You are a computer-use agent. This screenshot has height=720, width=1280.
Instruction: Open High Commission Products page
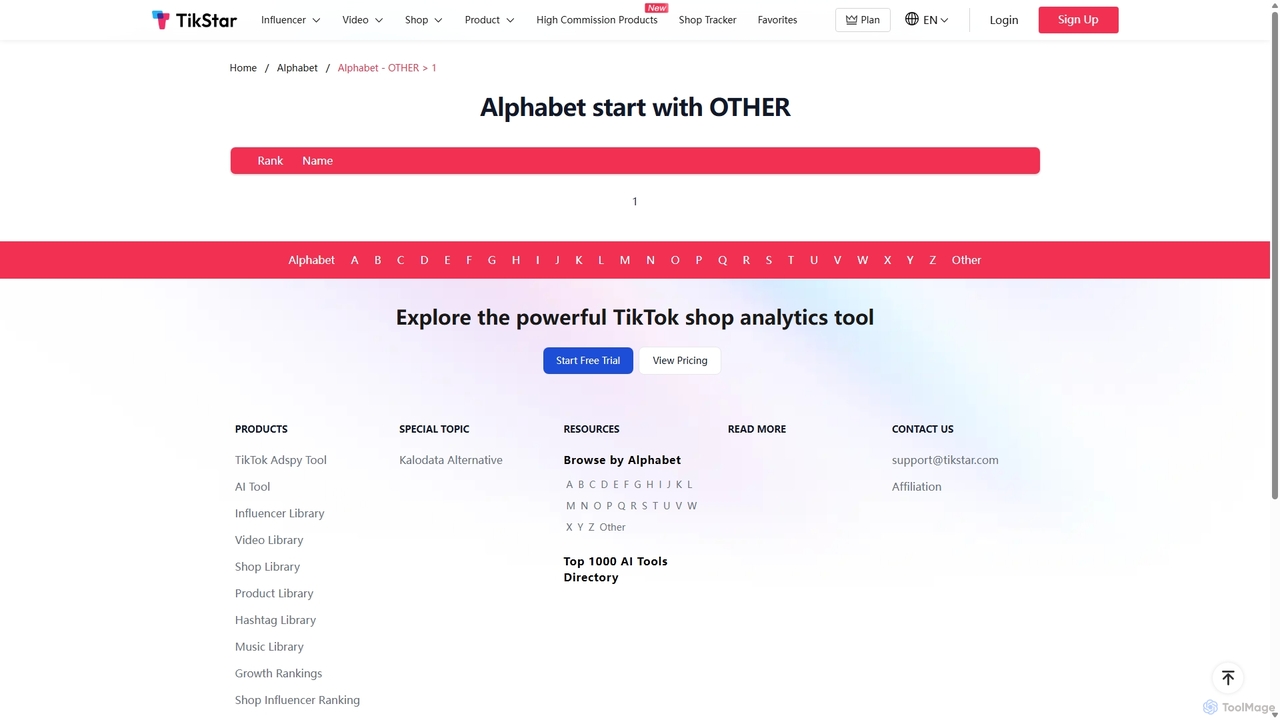pyautogui.click(x=597, y=20)
